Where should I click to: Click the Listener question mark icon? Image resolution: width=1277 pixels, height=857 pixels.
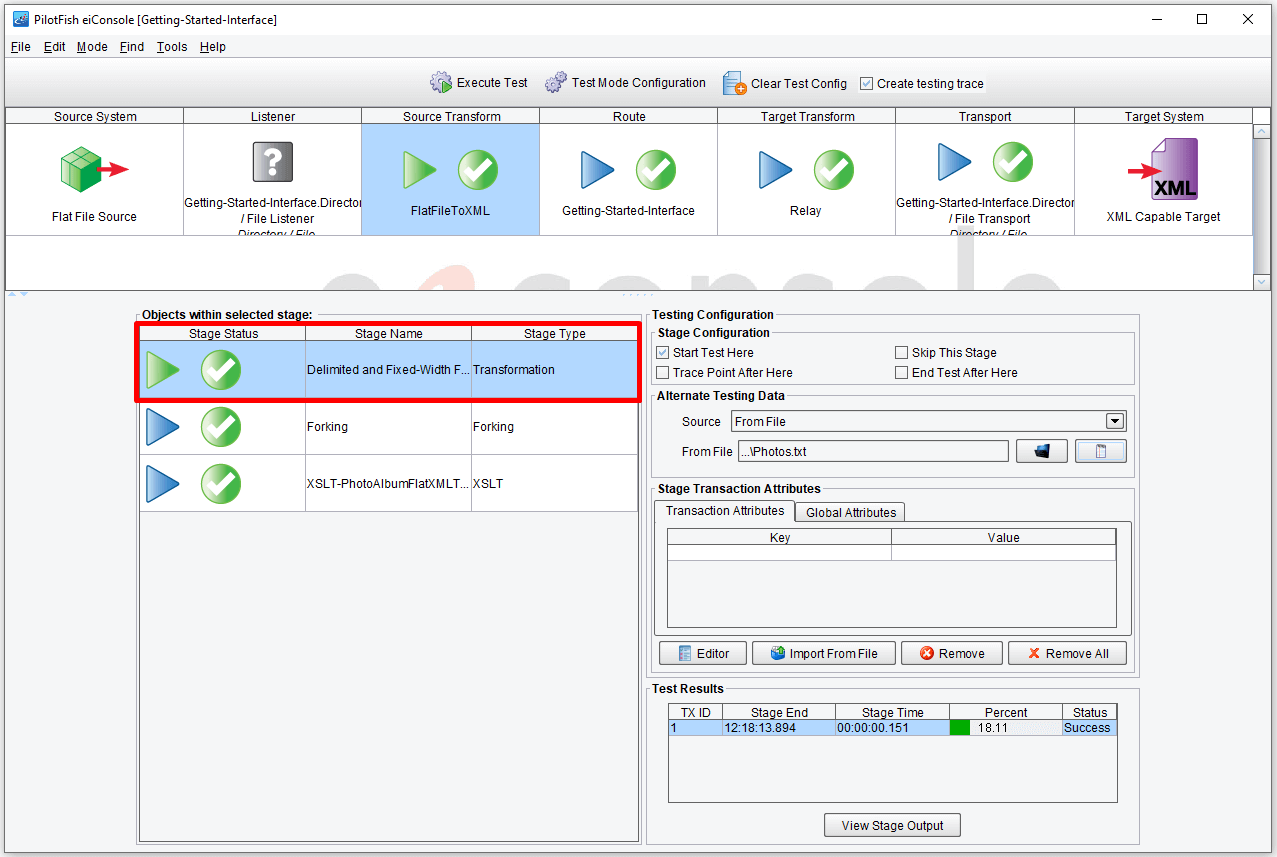coord(273,161)
